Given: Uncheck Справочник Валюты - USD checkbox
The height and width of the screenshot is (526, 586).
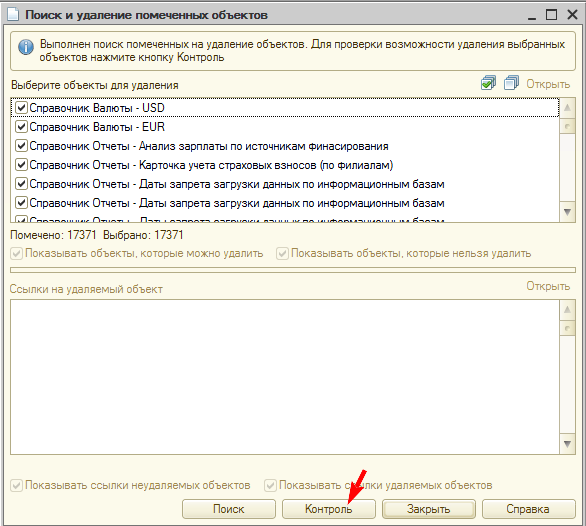Looking at the screenshot, I should [21, 108].
